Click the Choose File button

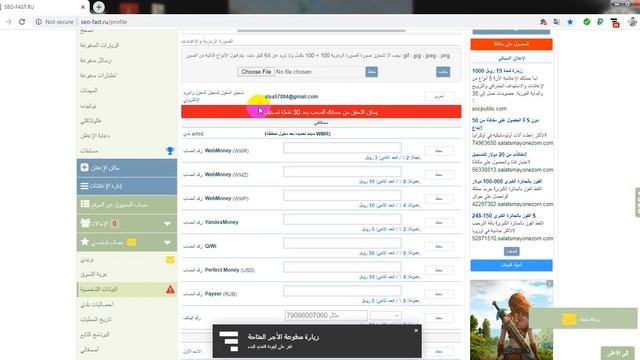(256, 72)
